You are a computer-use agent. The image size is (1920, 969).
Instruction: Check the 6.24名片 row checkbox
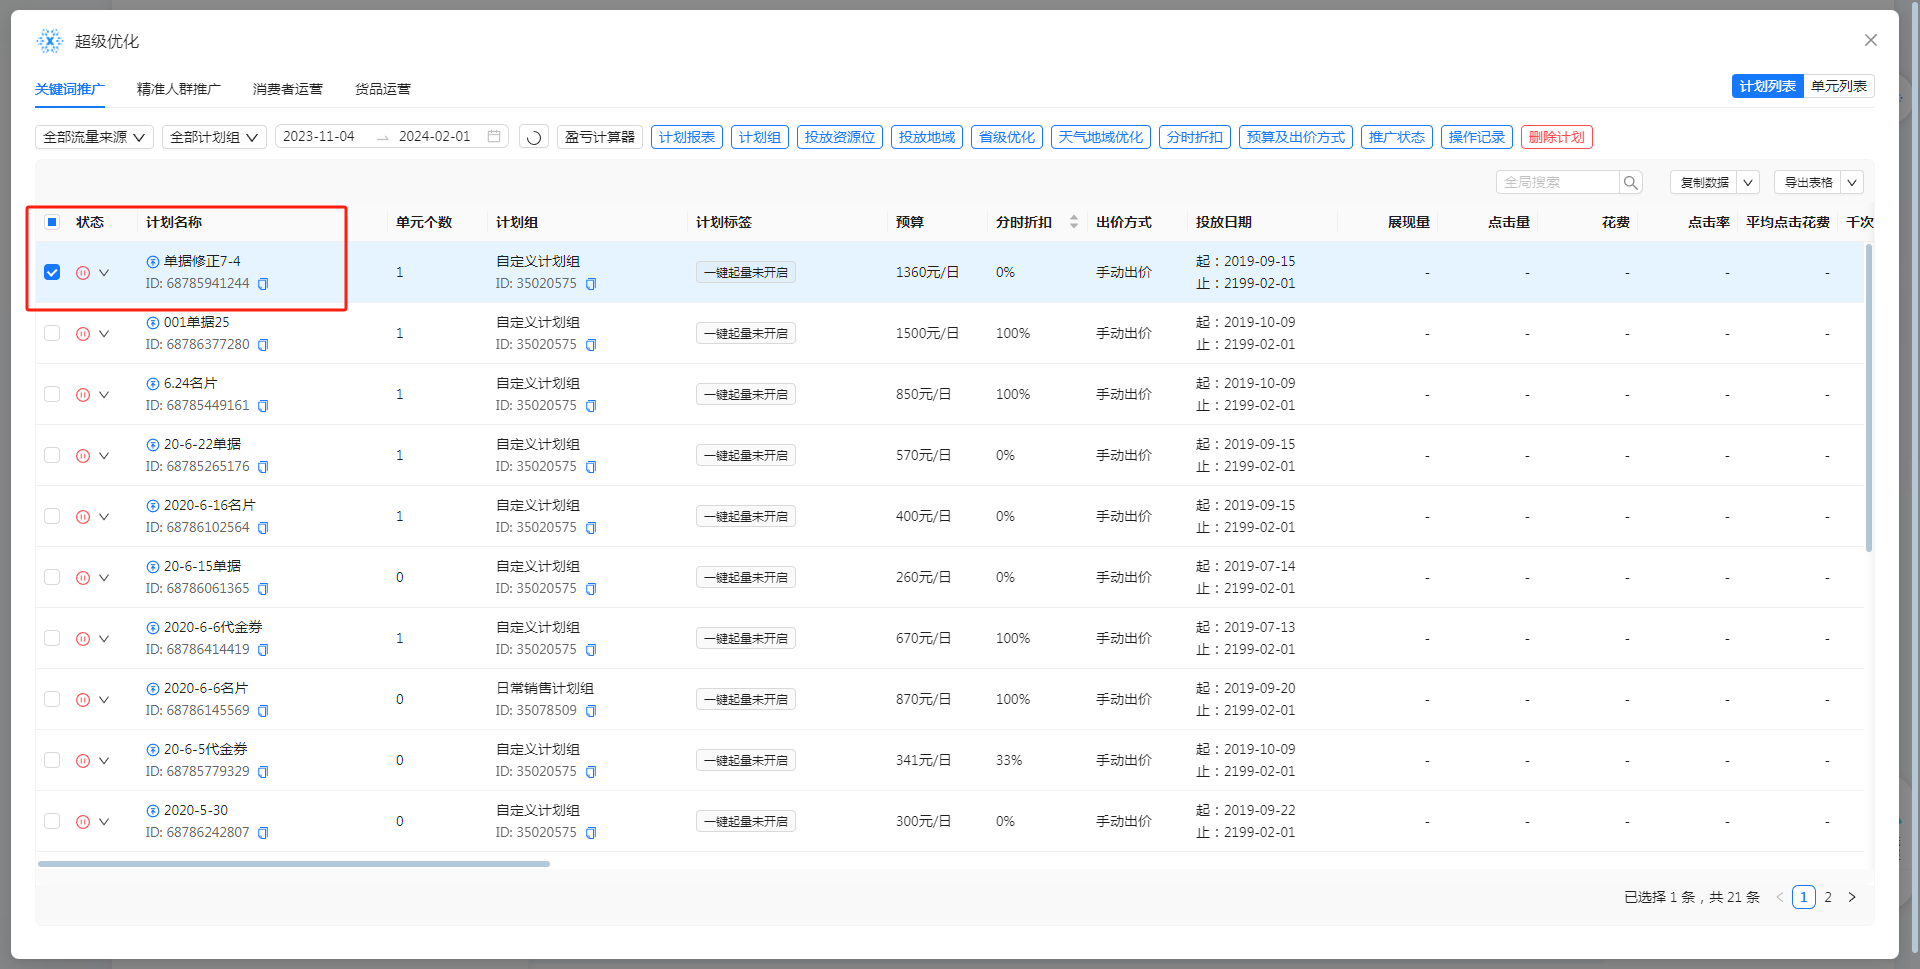click(x=52, y=394)
